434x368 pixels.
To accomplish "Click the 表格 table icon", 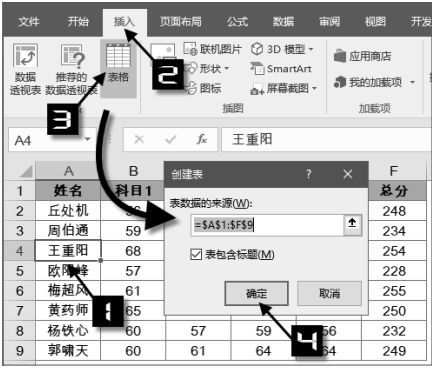I will [x=118, y=68].
